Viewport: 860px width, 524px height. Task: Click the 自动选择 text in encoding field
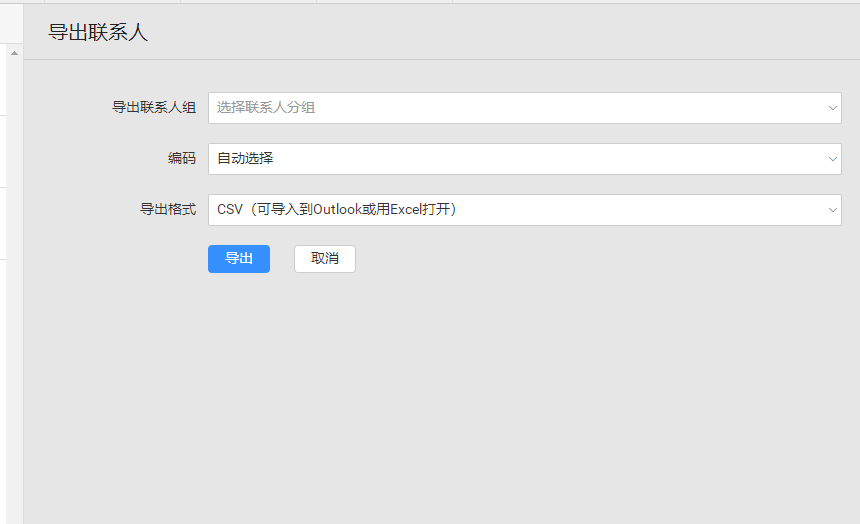245,159
